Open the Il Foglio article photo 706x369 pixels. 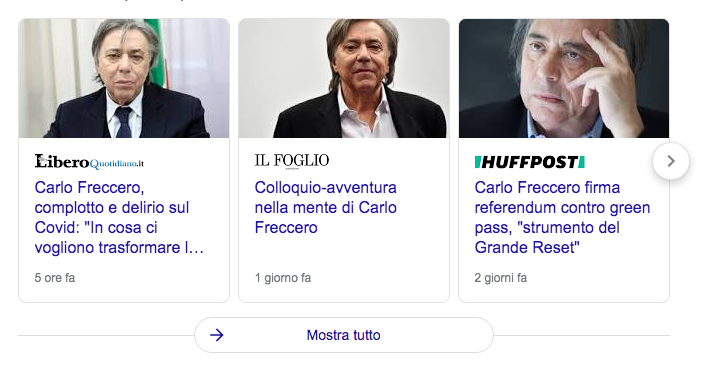click(344, 78)
